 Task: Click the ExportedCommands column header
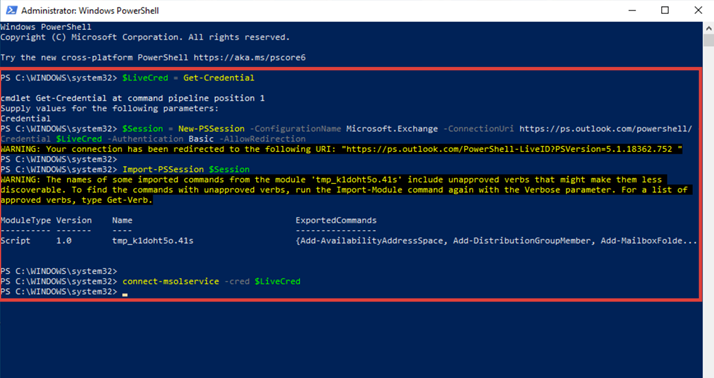pos(336,220)
